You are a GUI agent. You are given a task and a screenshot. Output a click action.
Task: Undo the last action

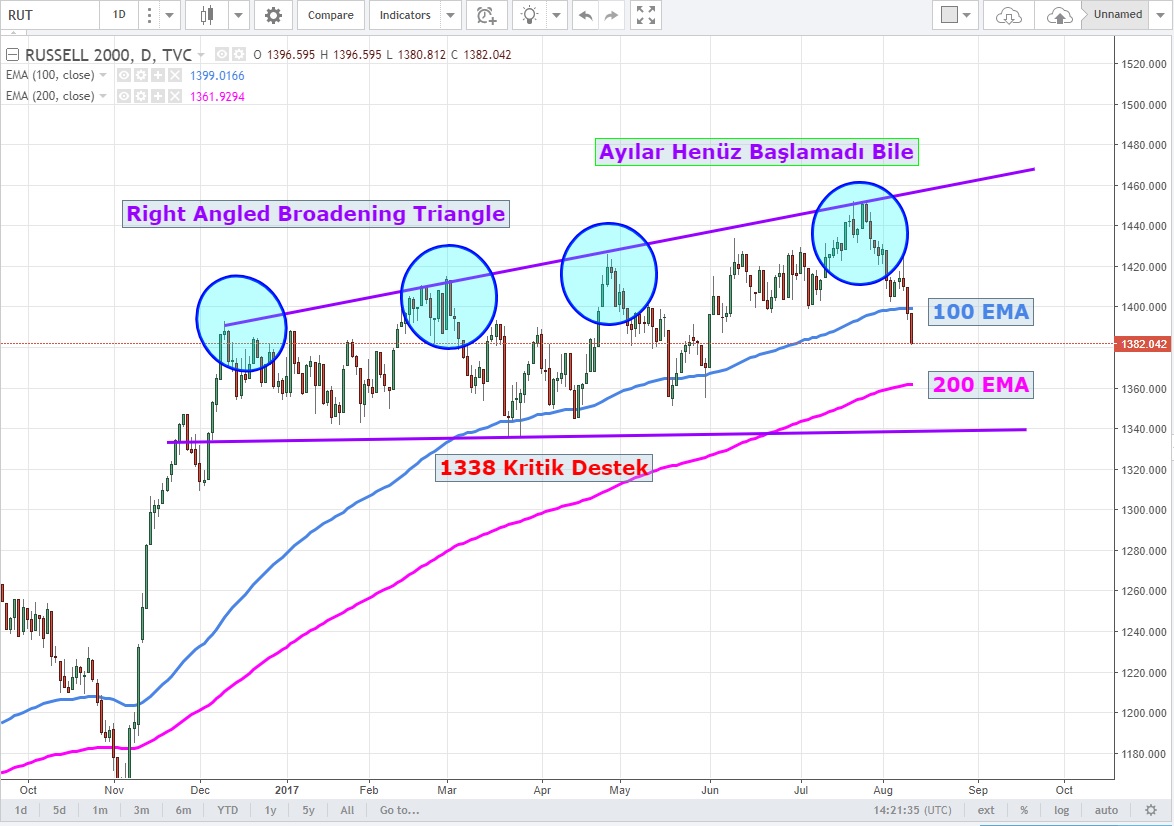point(586,15)
